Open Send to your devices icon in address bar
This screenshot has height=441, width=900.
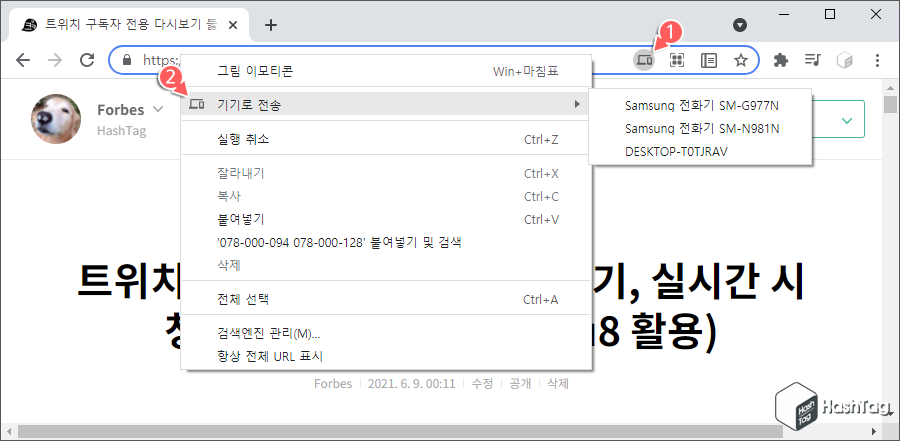pos(645,60)
